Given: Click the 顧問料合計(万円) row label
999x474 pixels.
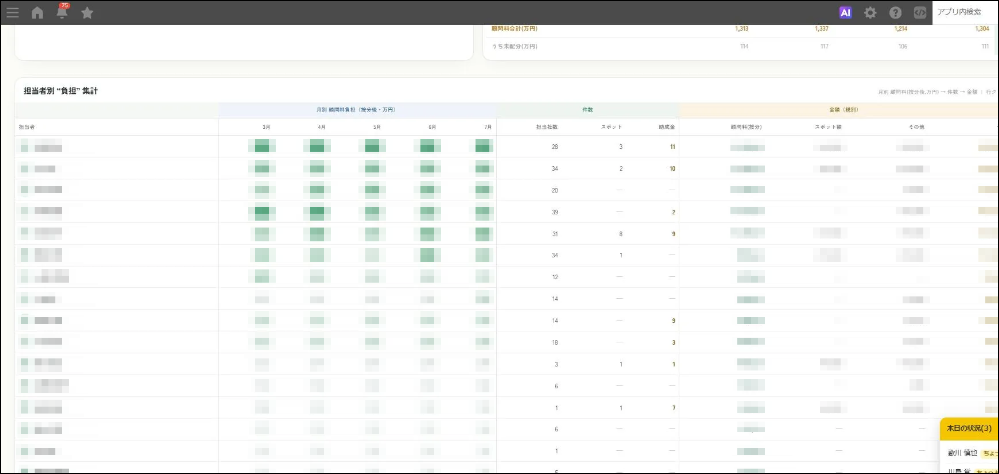Looking at the screenshot, I should point(515,29).
